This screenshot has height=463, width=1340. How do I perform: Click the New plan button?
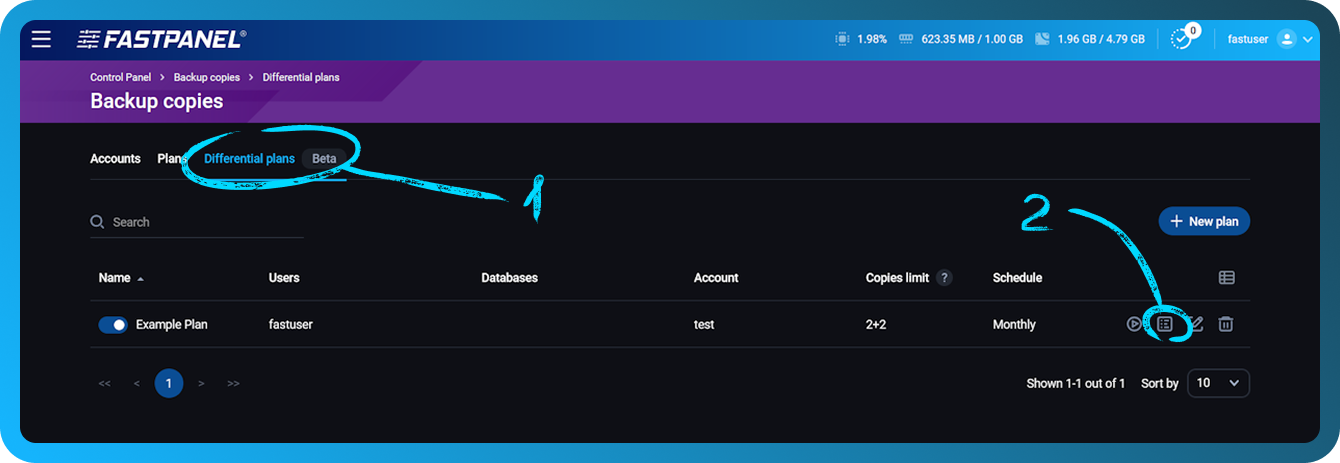tap(1204, 222)
